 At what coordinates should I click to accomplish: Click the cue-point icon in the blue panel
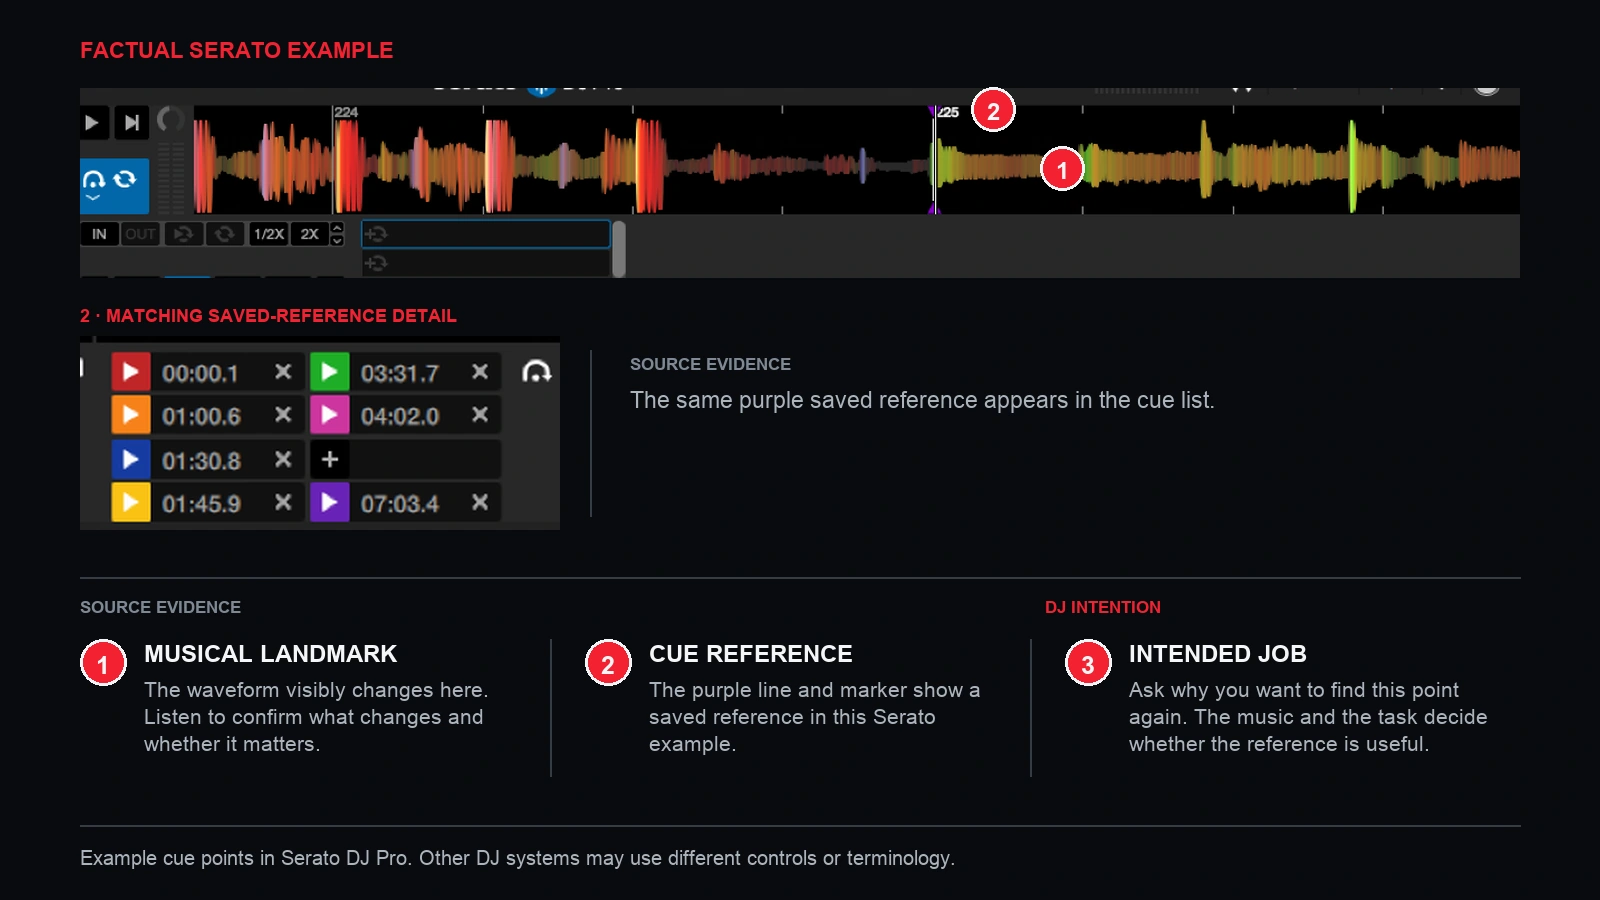coord(94,180)
